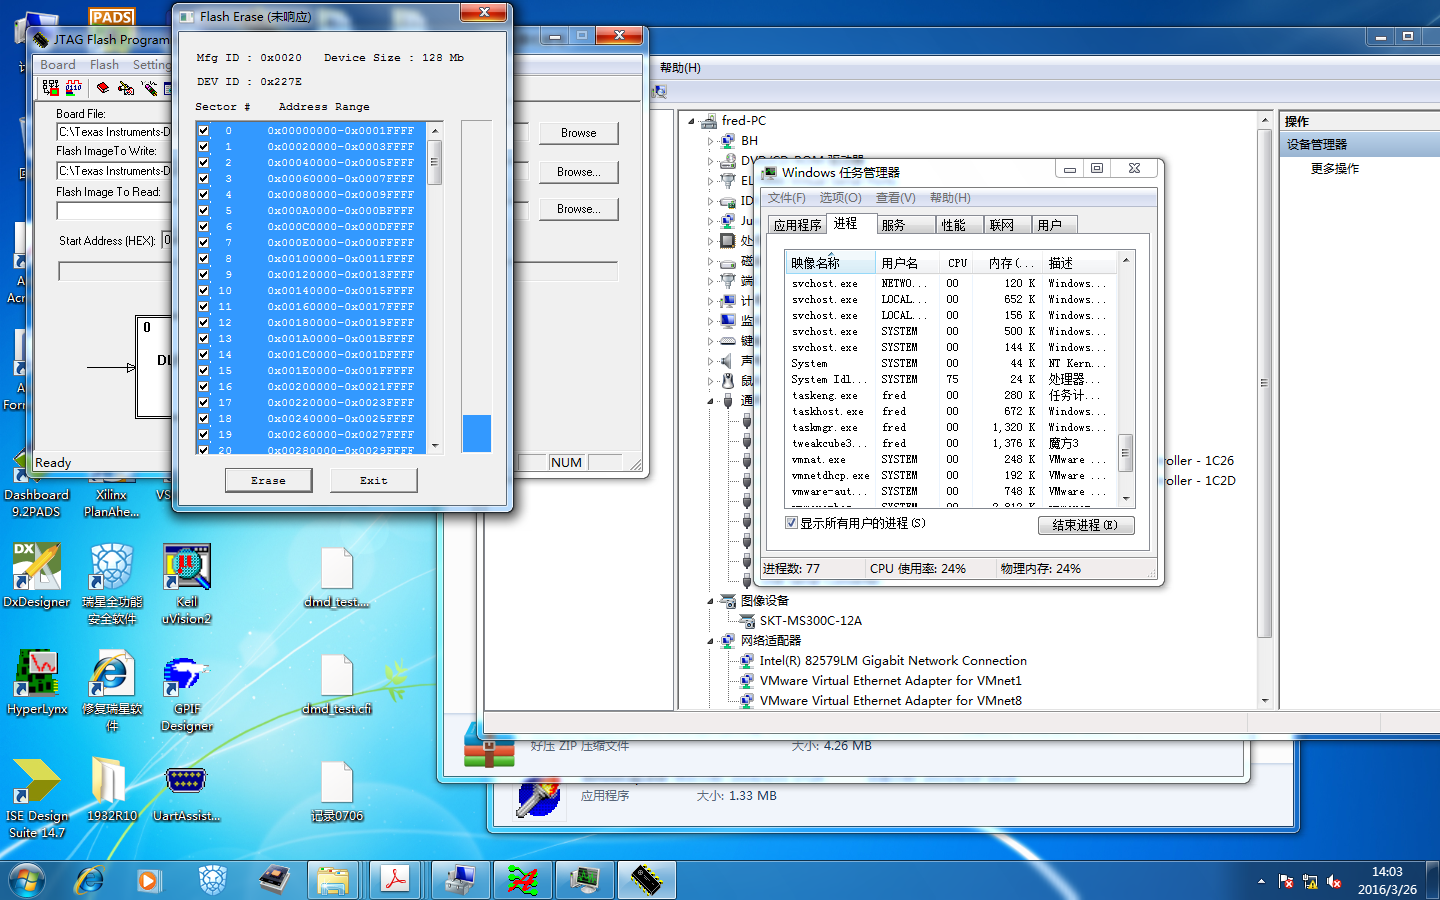
Task: Collapse the 图像设备 device category
Action: [x=711, y=601]
